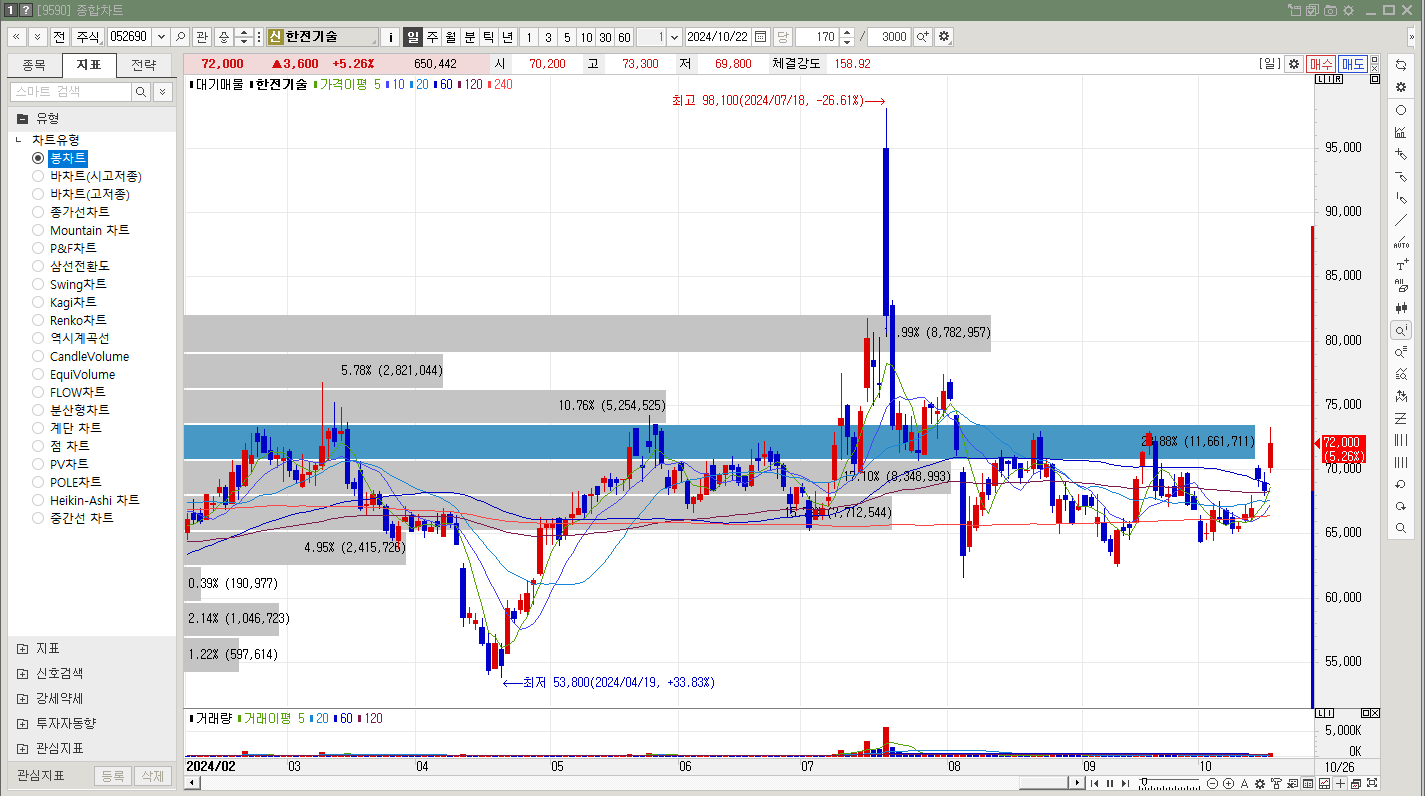Select the text annotation tool (T+)
This screenshot has width=1425, height=796.
click(1401, 265)
